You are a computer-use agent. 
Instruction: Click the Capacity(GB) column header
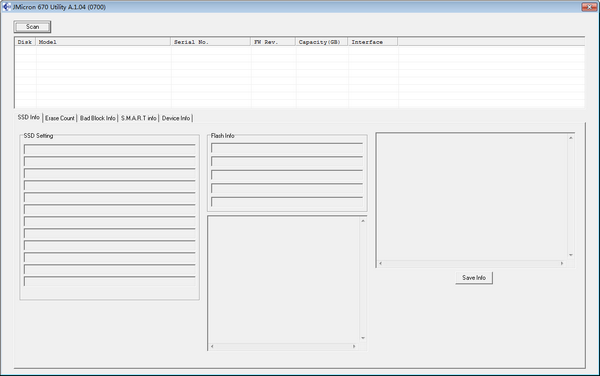(x=322, y=42)
